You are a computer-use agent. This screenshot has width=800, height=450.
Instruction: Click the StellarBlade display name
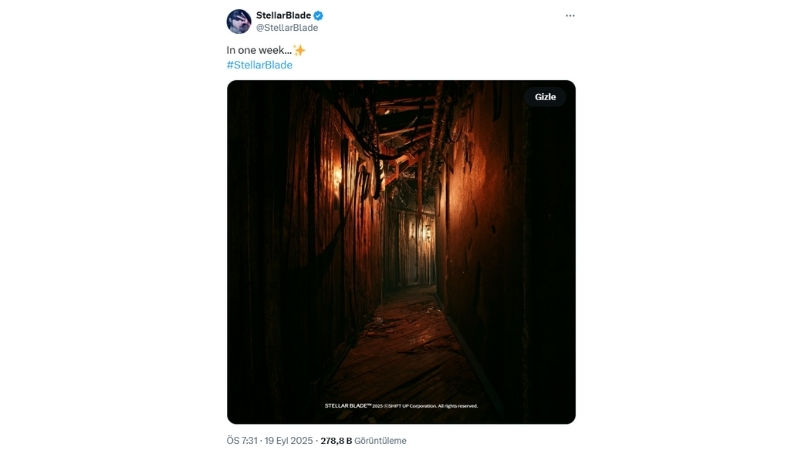pyautogui.click(x=283, y=15)
